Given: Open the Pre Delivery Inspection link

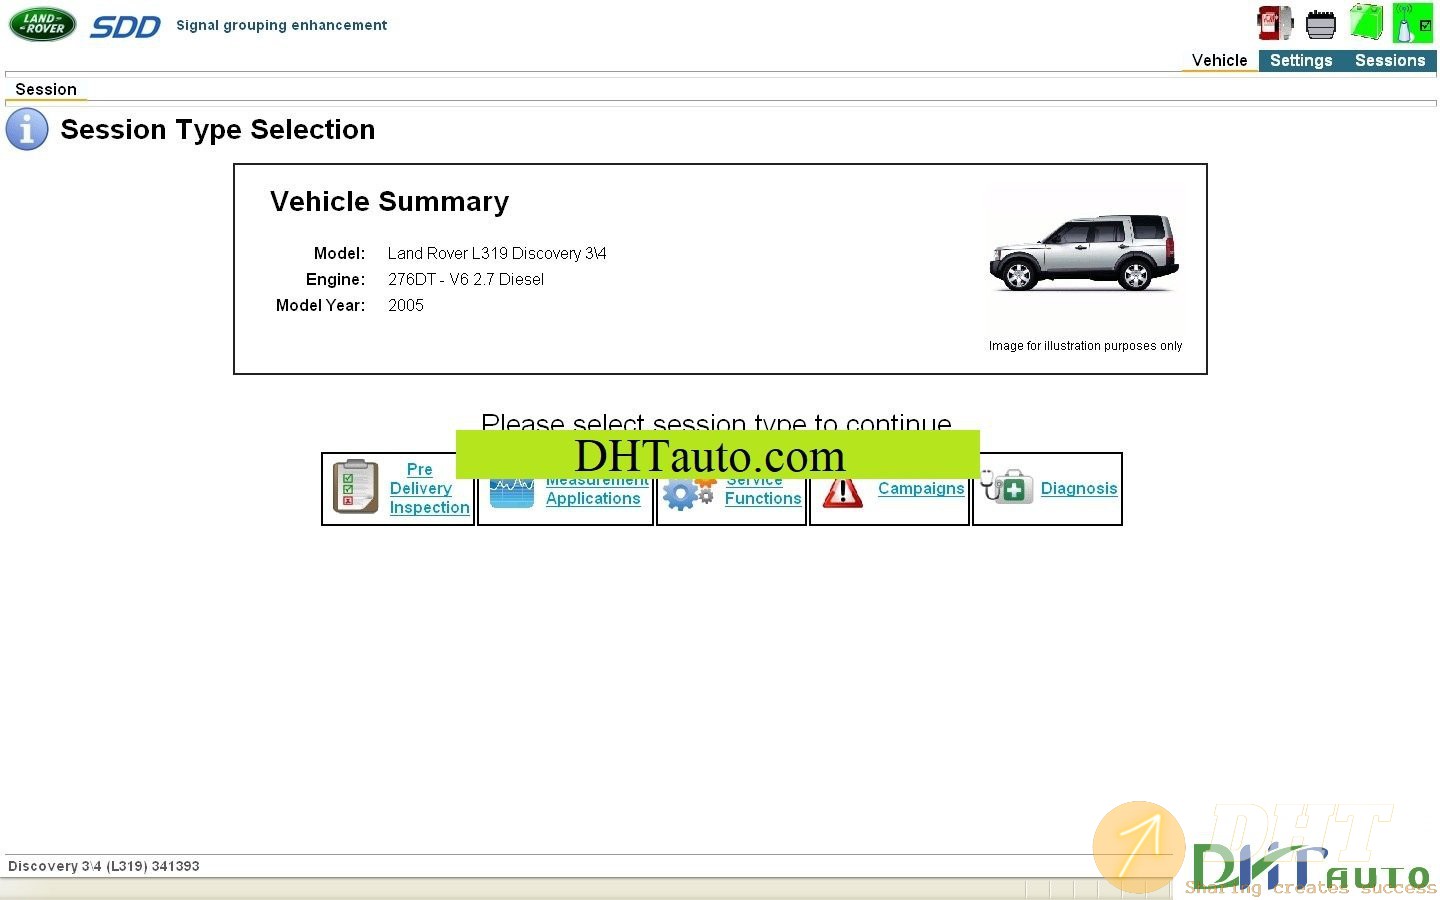Looking at the screenshot, I should tap(429, 488).
